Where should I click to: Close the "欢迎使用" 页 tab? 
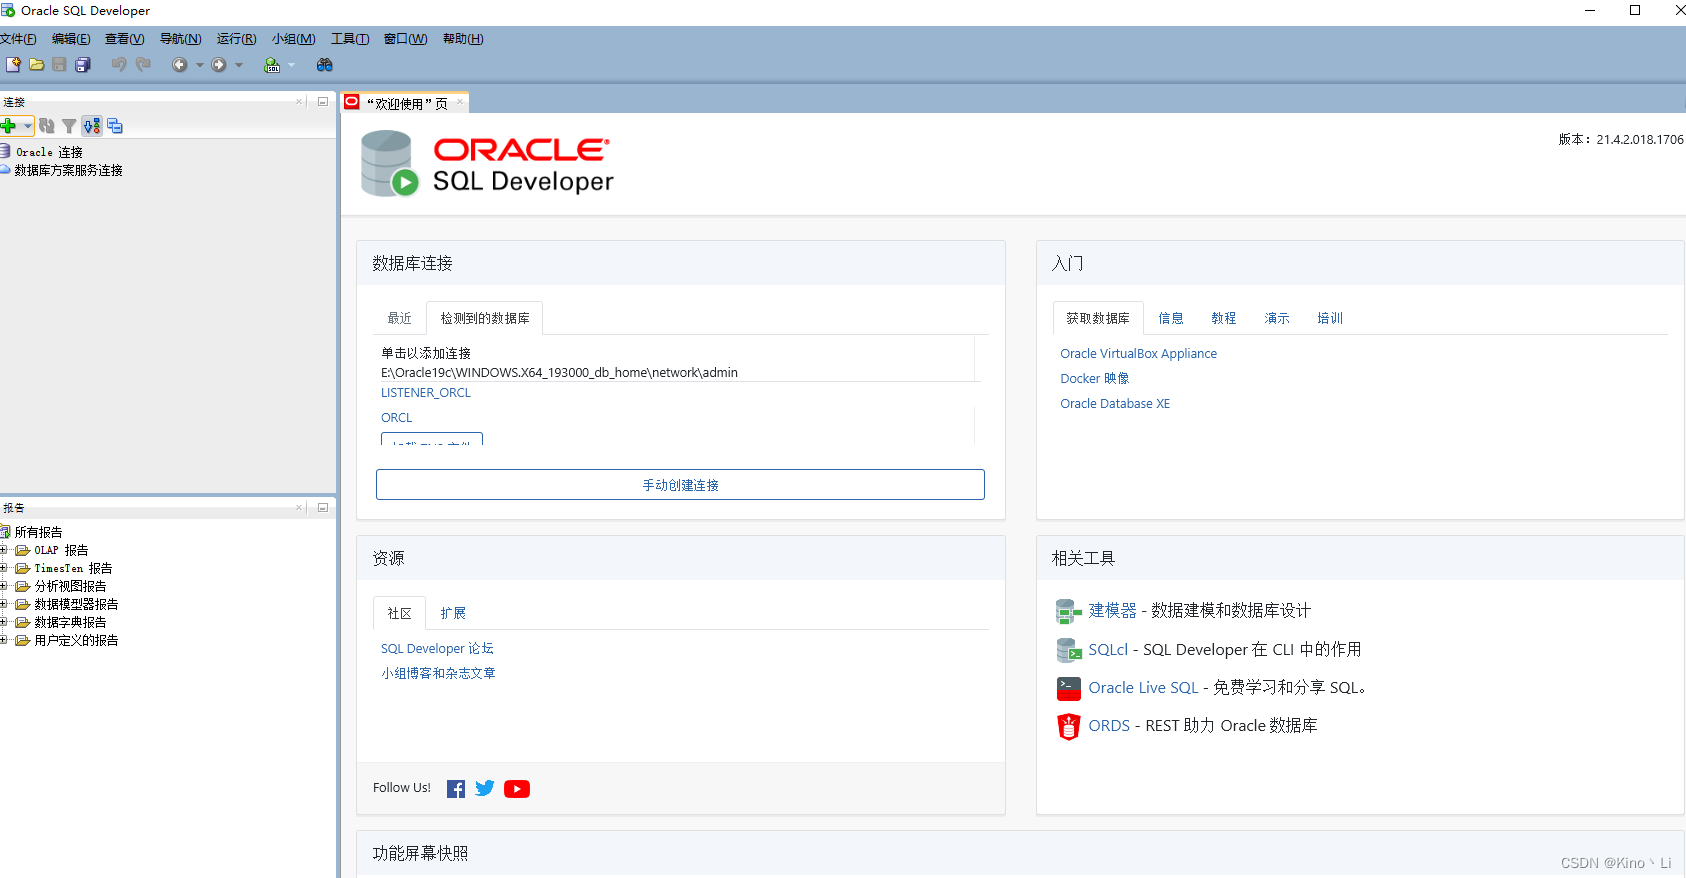tap(460, 102)
